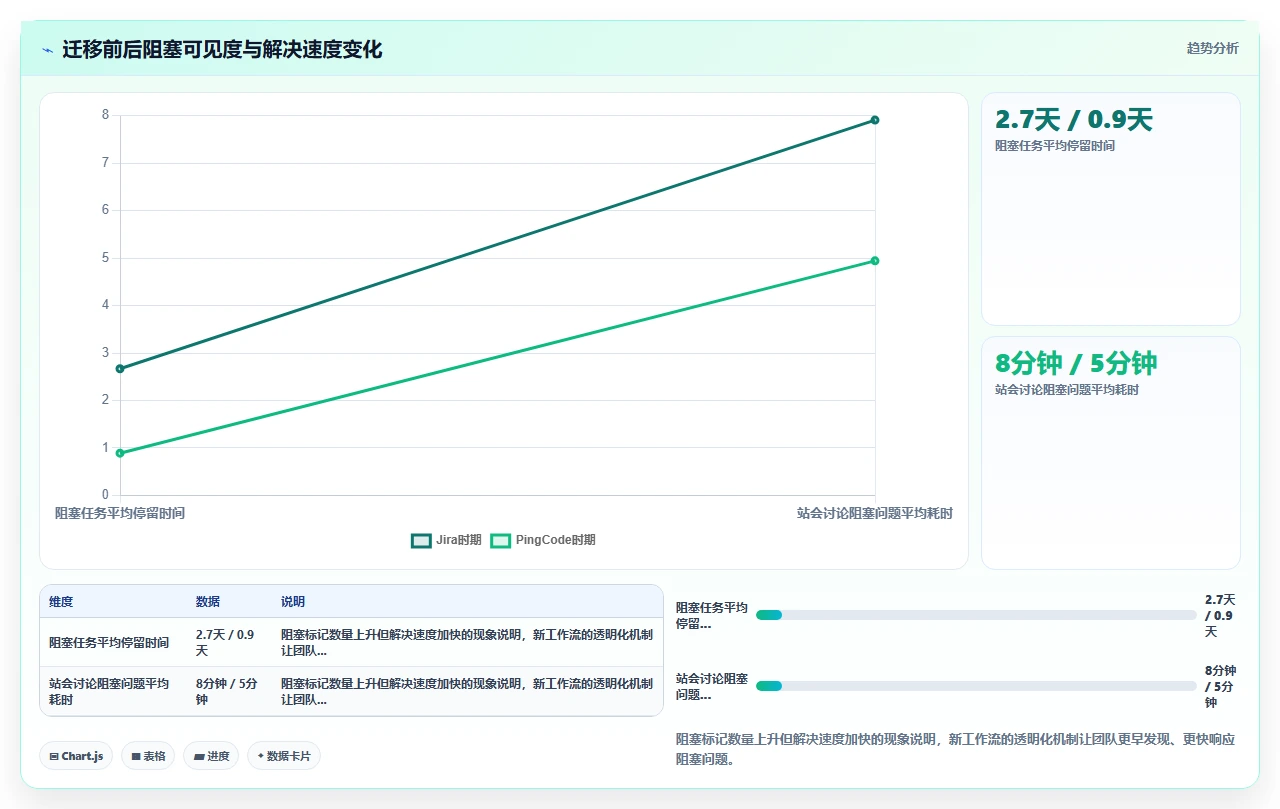Toggle the PingCode时期 legend item
This screenshot has width=1280, height=809.
pyautogui.click(x=543, y=540)
